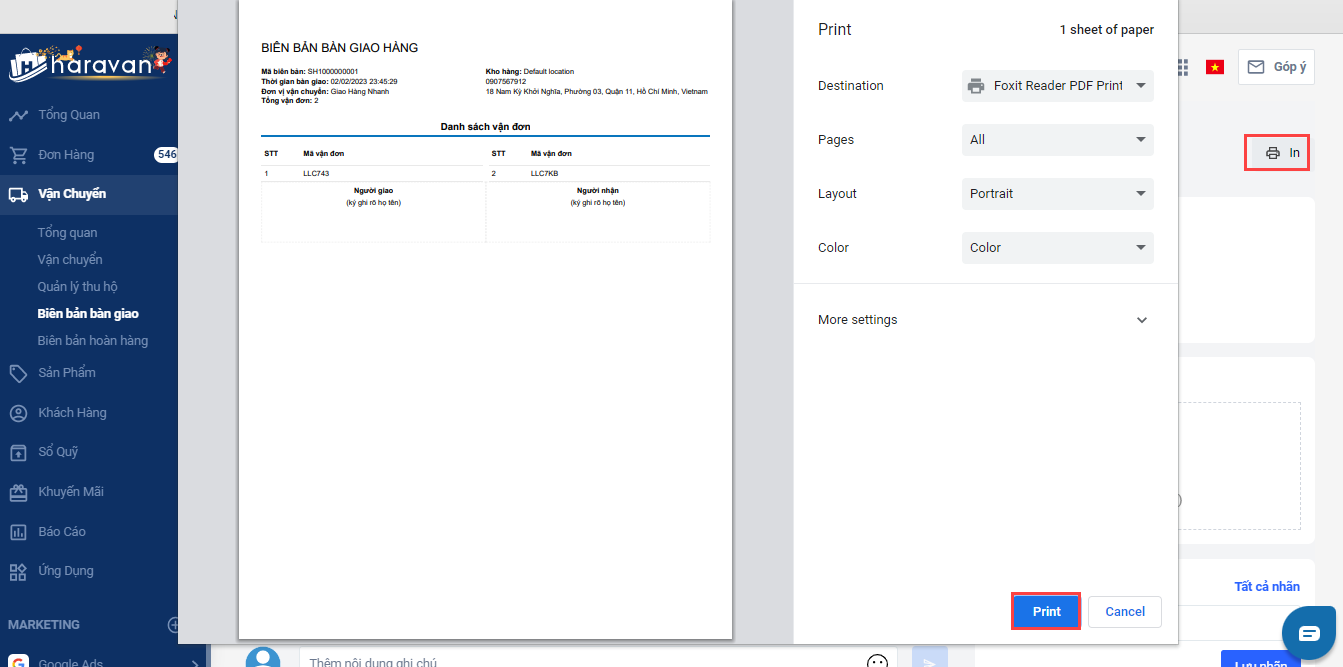Click the send arrow button for the note
Viewport: 1343px width, 667px height.
click(x=929, y=660)
